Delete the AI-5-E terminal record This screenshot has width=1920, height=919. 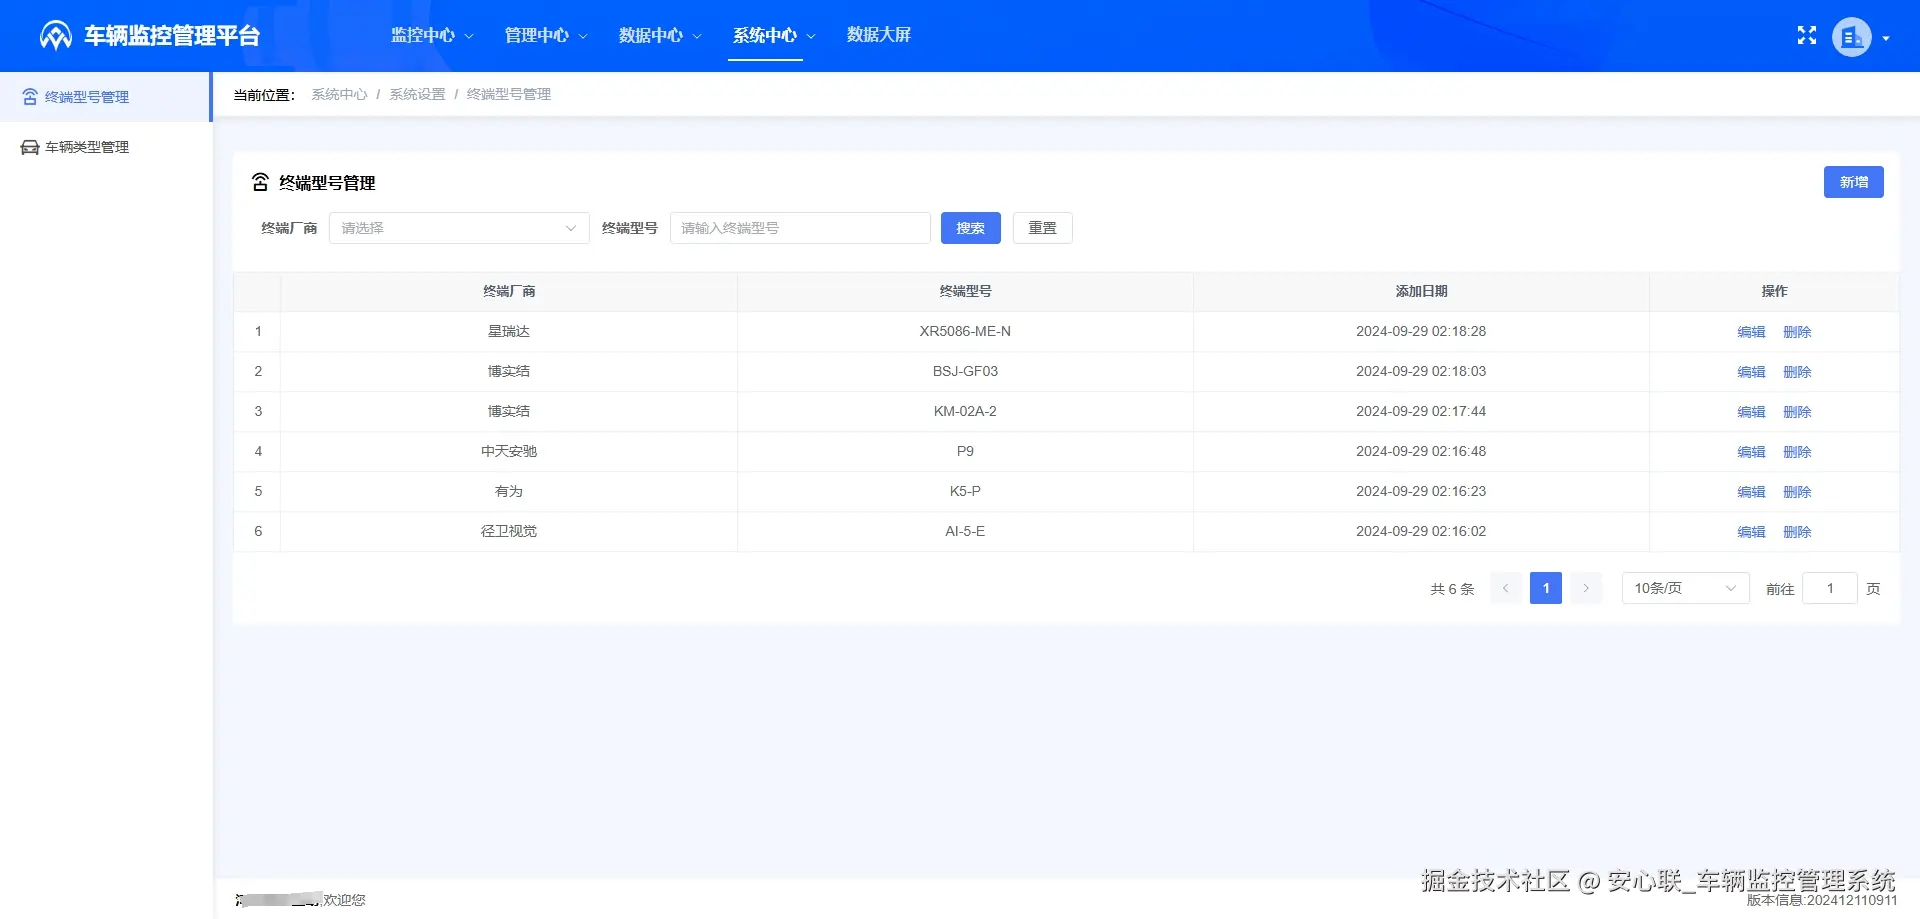(x=1798, y=531)
